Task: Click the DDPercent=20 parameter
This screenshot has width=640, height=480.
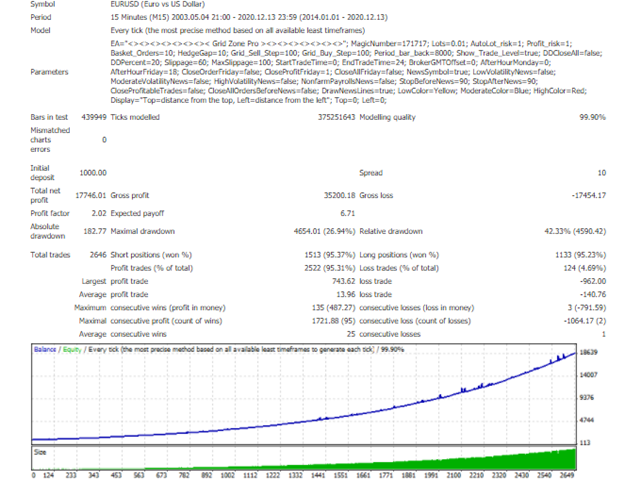Action: (134, 62)
